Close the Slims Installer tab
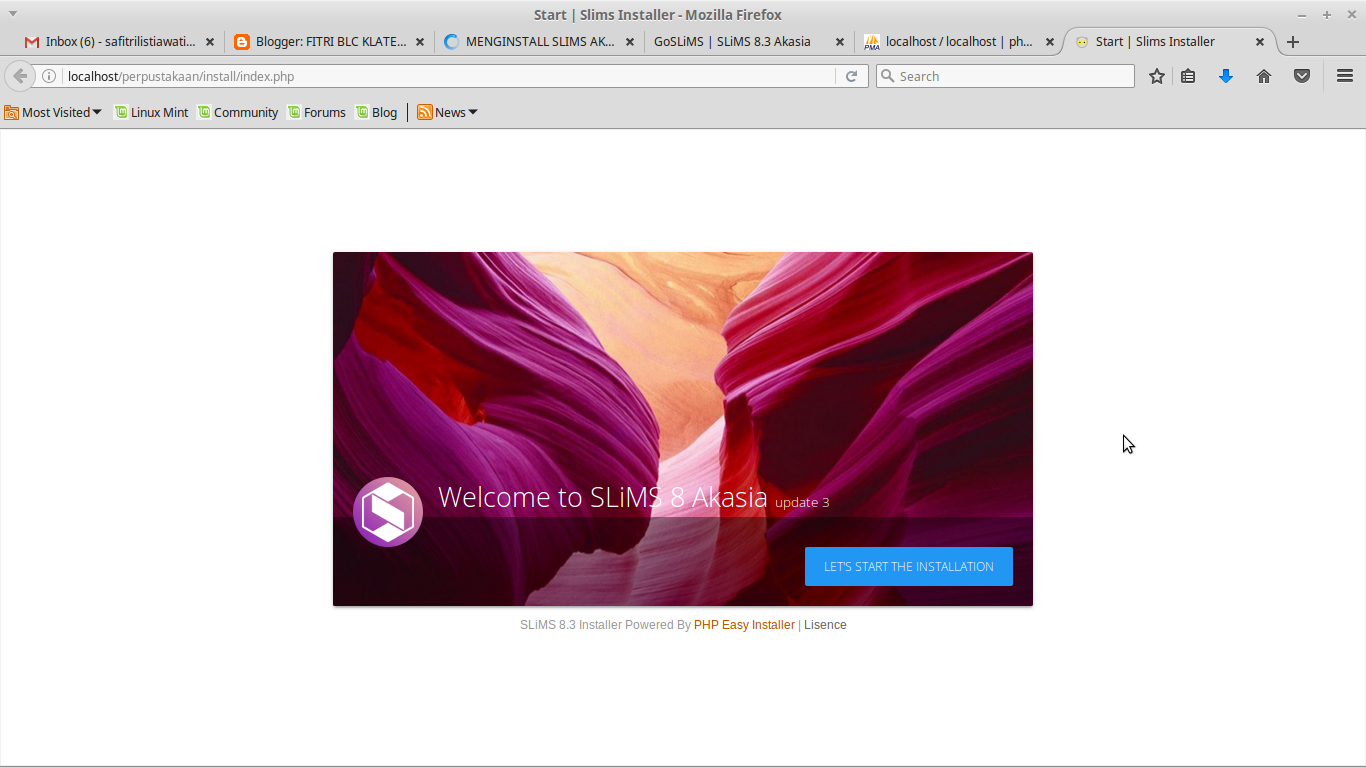The height and width of the screenshot is (768, 1366). 1260,42
